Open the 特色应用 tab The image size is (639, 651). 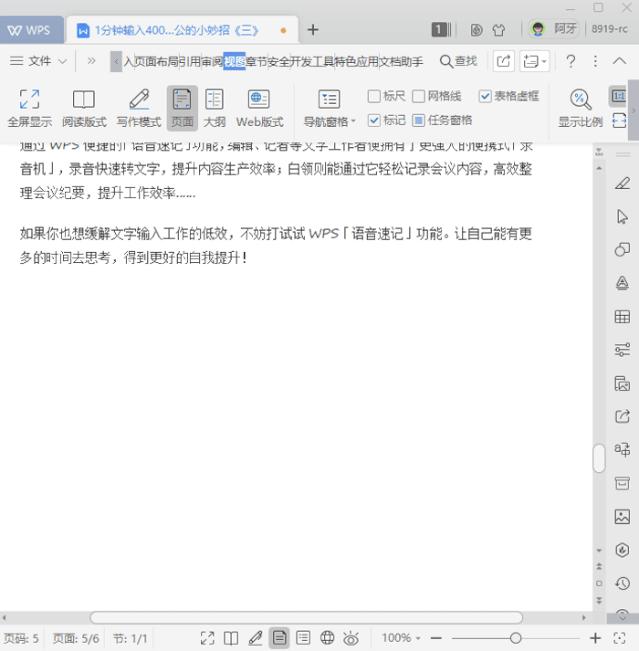(356, 61)
